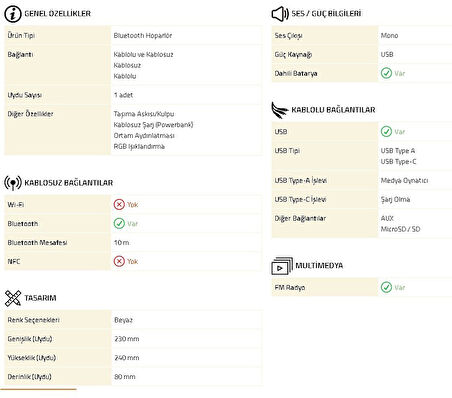452x398 pixels.
Task: Click the Bluetooth Mesafesi label
Action: pyautogui.click(x=37, y=242)
